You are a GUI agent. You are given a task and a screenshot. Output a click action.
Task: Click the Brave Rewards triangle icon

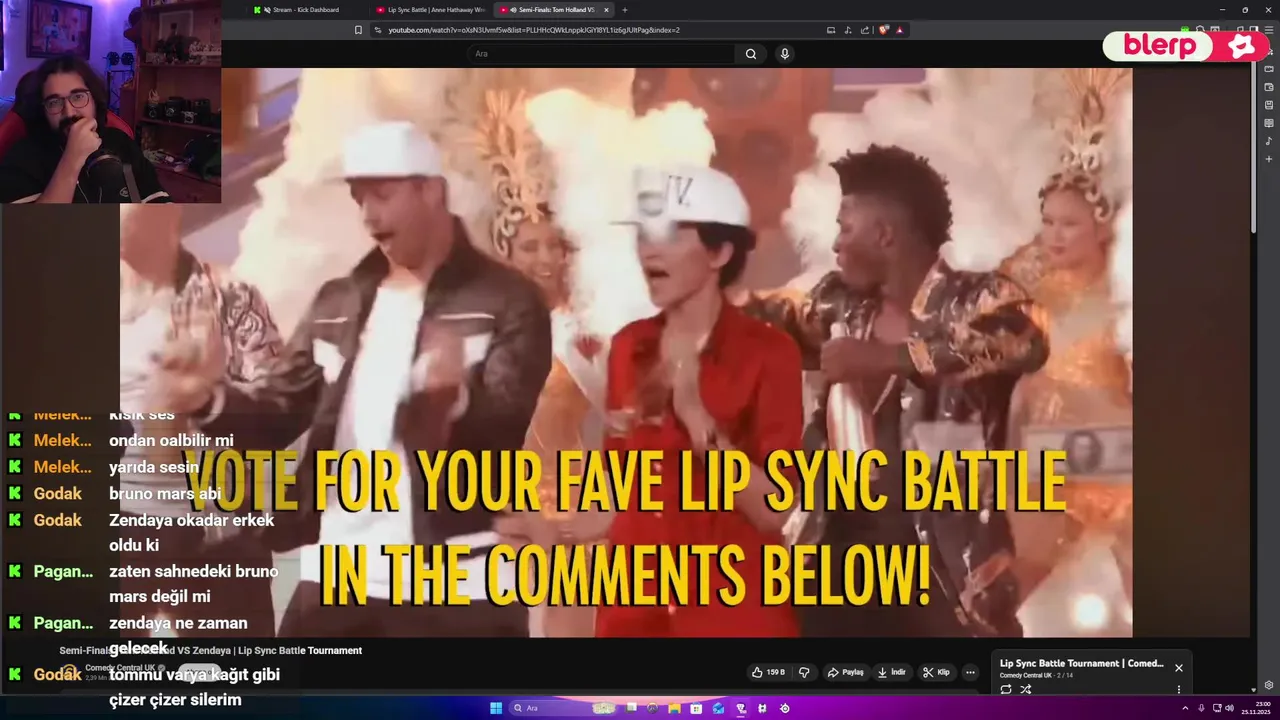[x=899, y=30]
